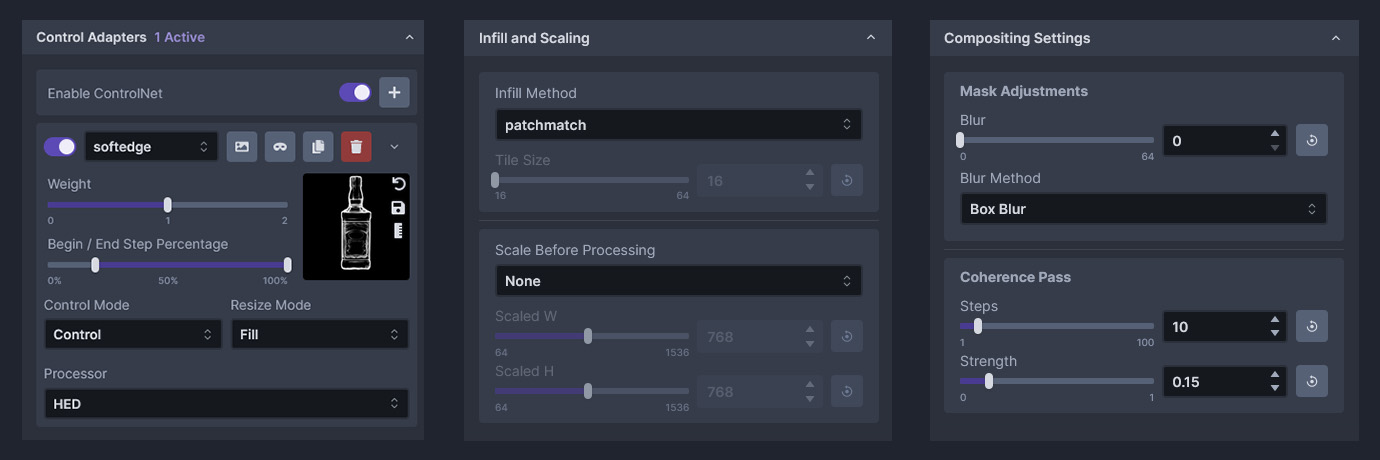Screen dimensions: 1380x460
Task: Save the bottle control image
Action: (398, 208)
